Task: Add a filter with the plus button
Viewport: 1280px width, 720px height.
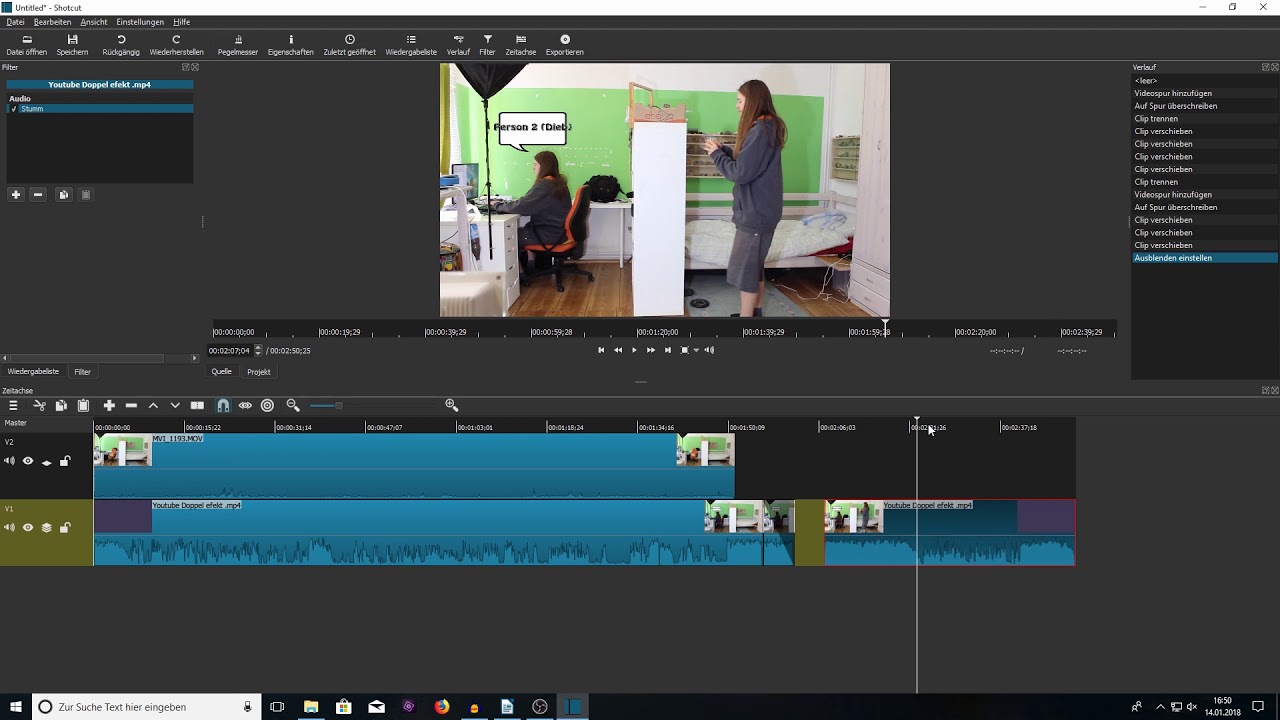Action: (16, 195)
